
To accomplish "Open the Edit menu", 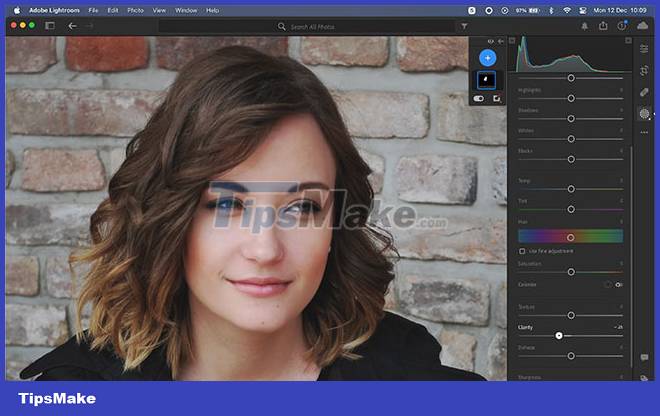I will coord(113,10).
